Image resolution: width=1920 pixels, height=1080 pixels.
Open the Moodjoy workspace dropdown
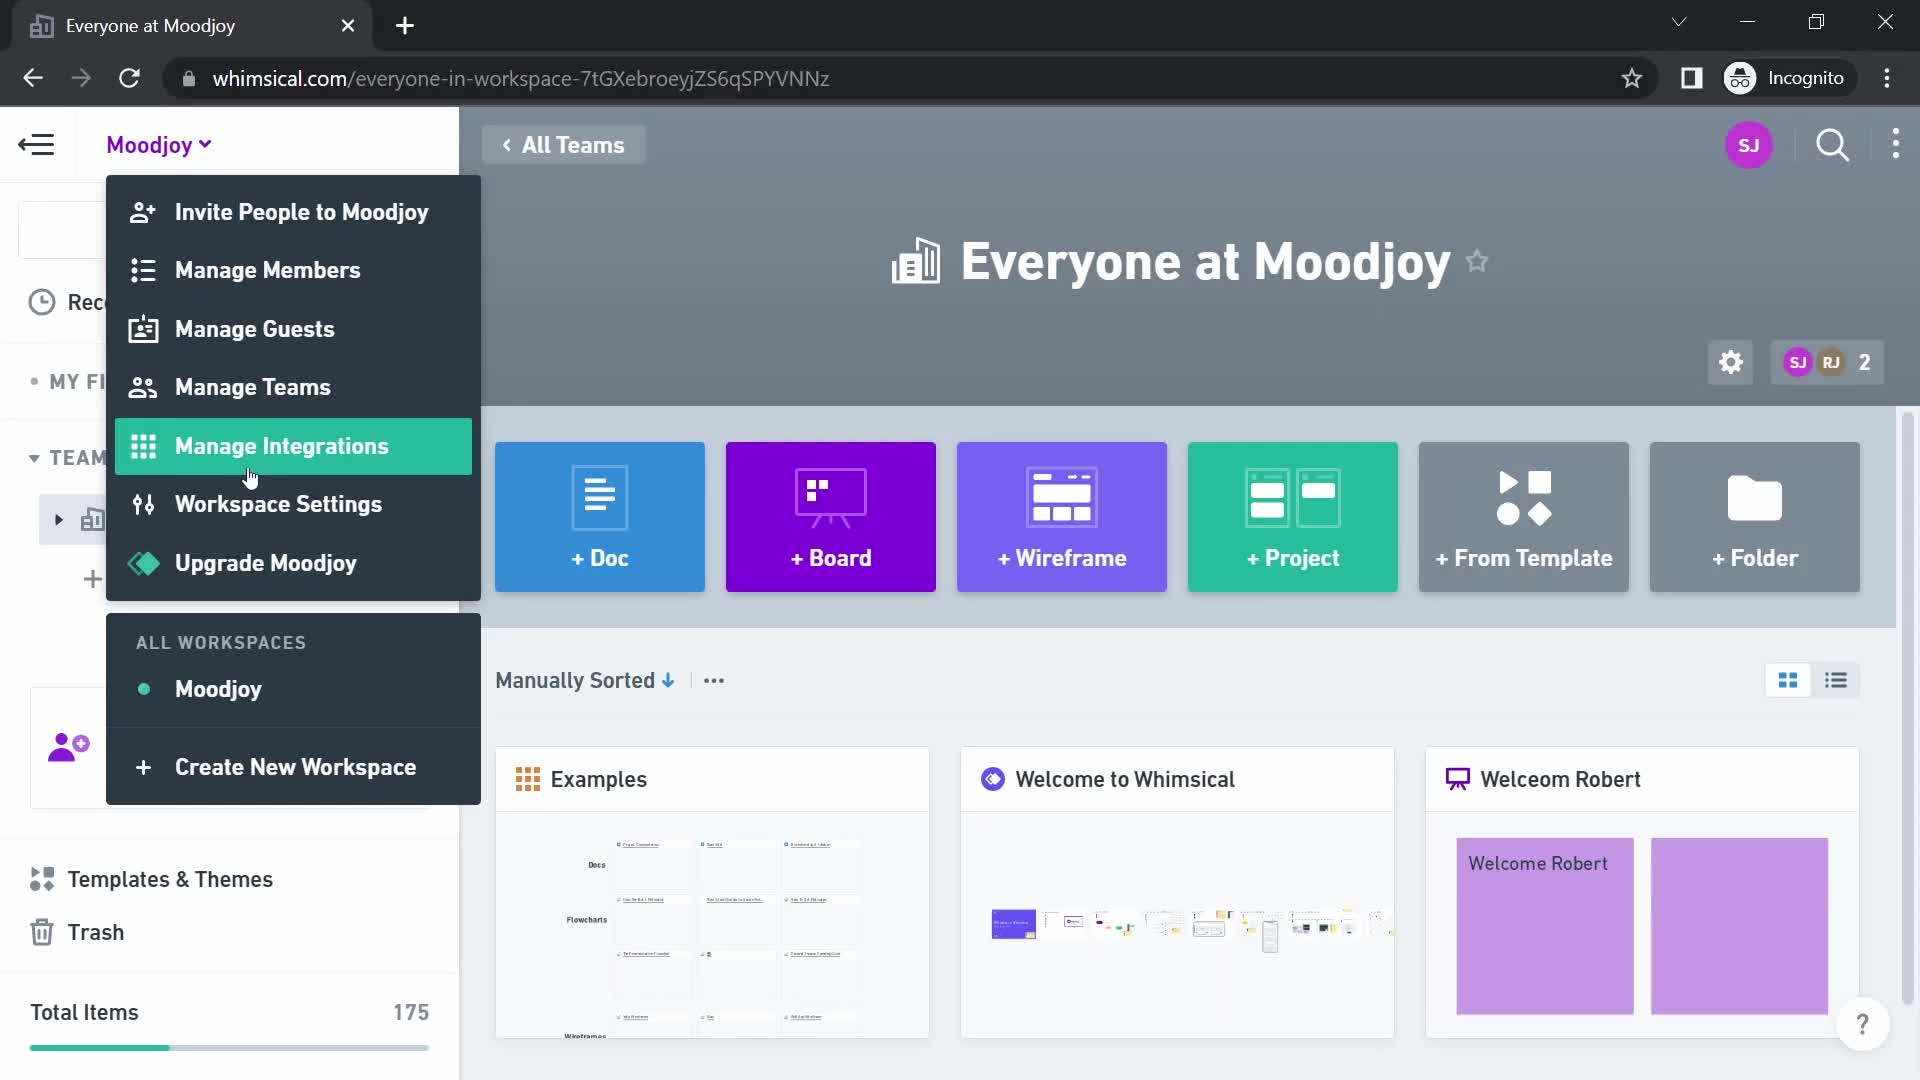(x=159, y=145)
